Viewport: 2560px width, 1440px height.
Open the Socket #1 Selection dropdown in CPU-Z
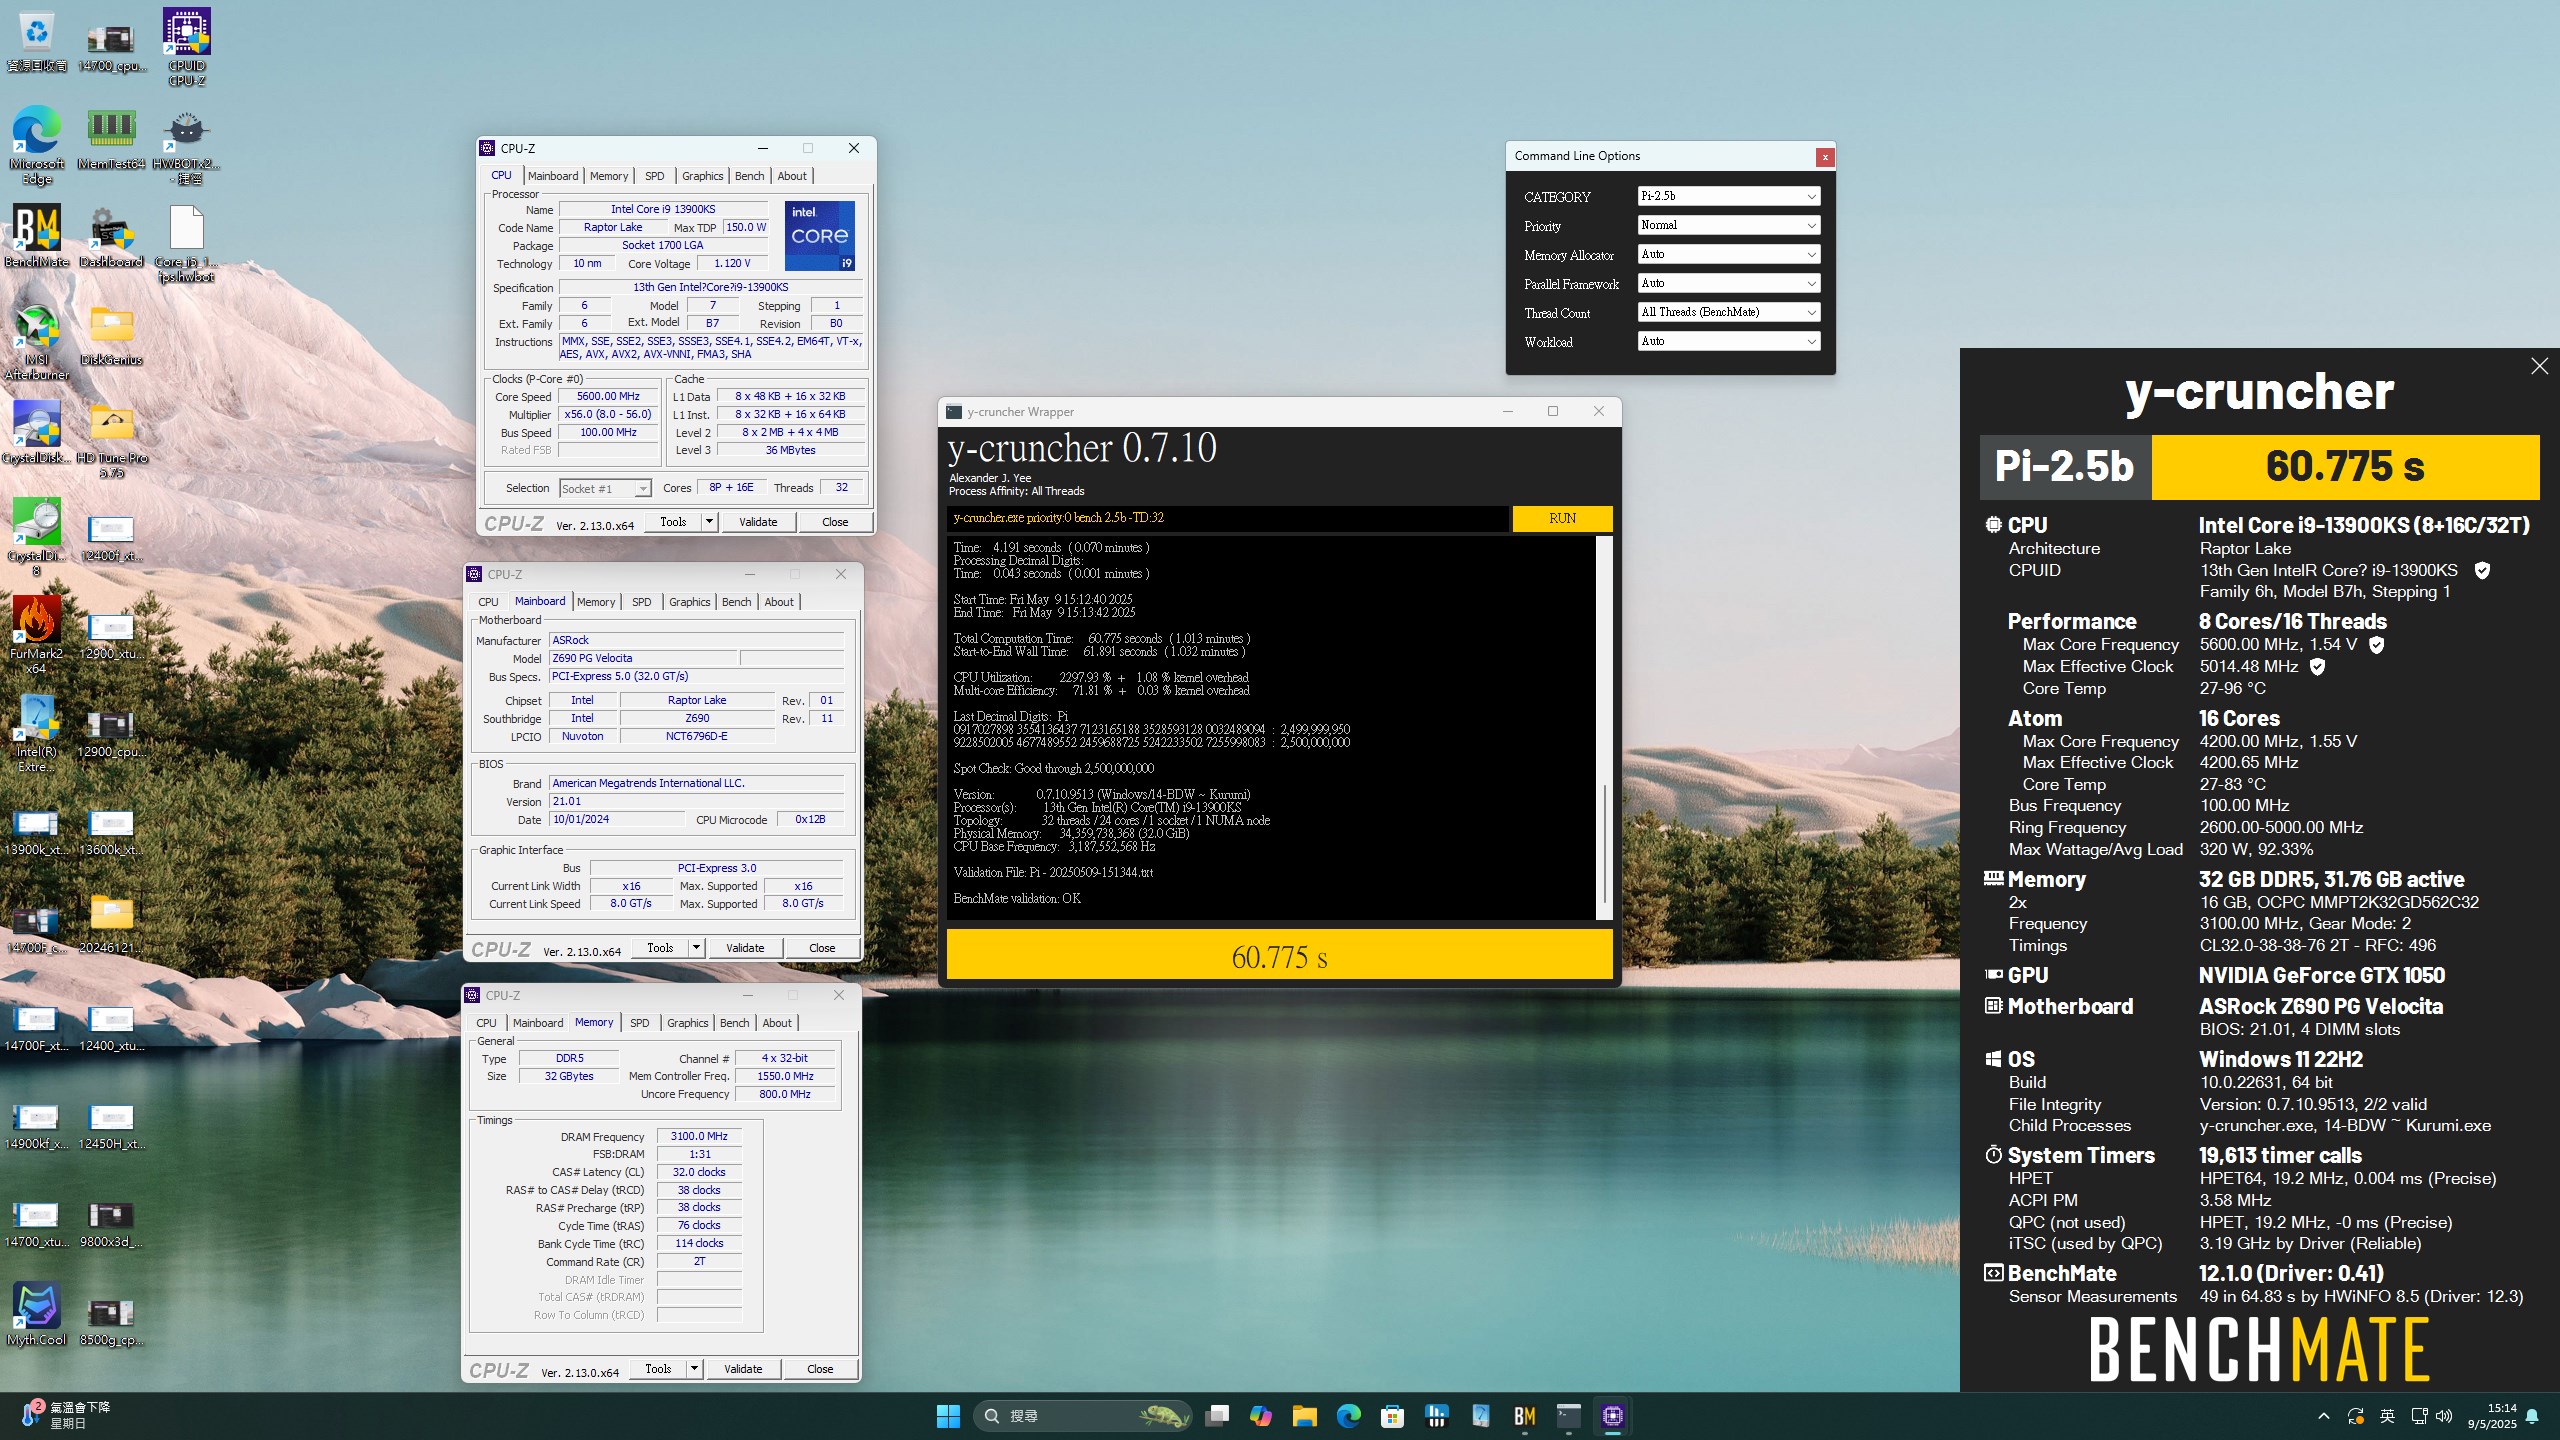coord(605,488)
